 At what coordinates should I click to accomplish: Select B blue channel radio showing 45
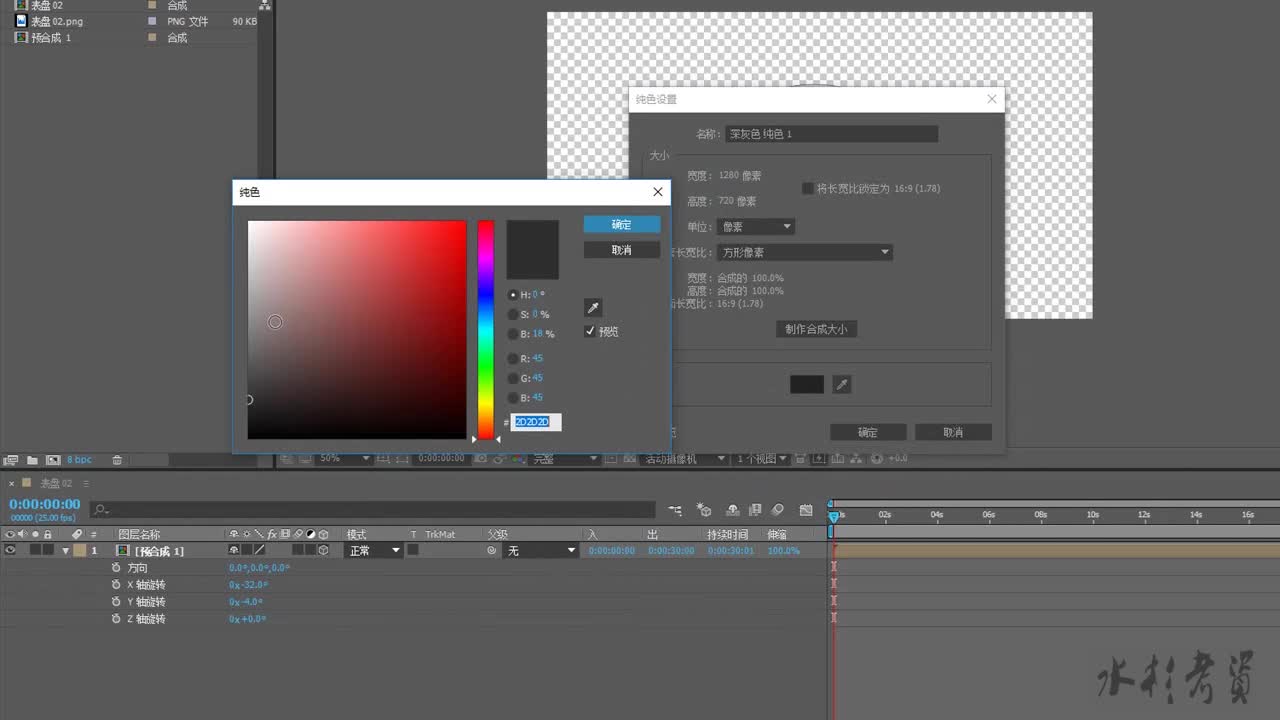point(513,398)
